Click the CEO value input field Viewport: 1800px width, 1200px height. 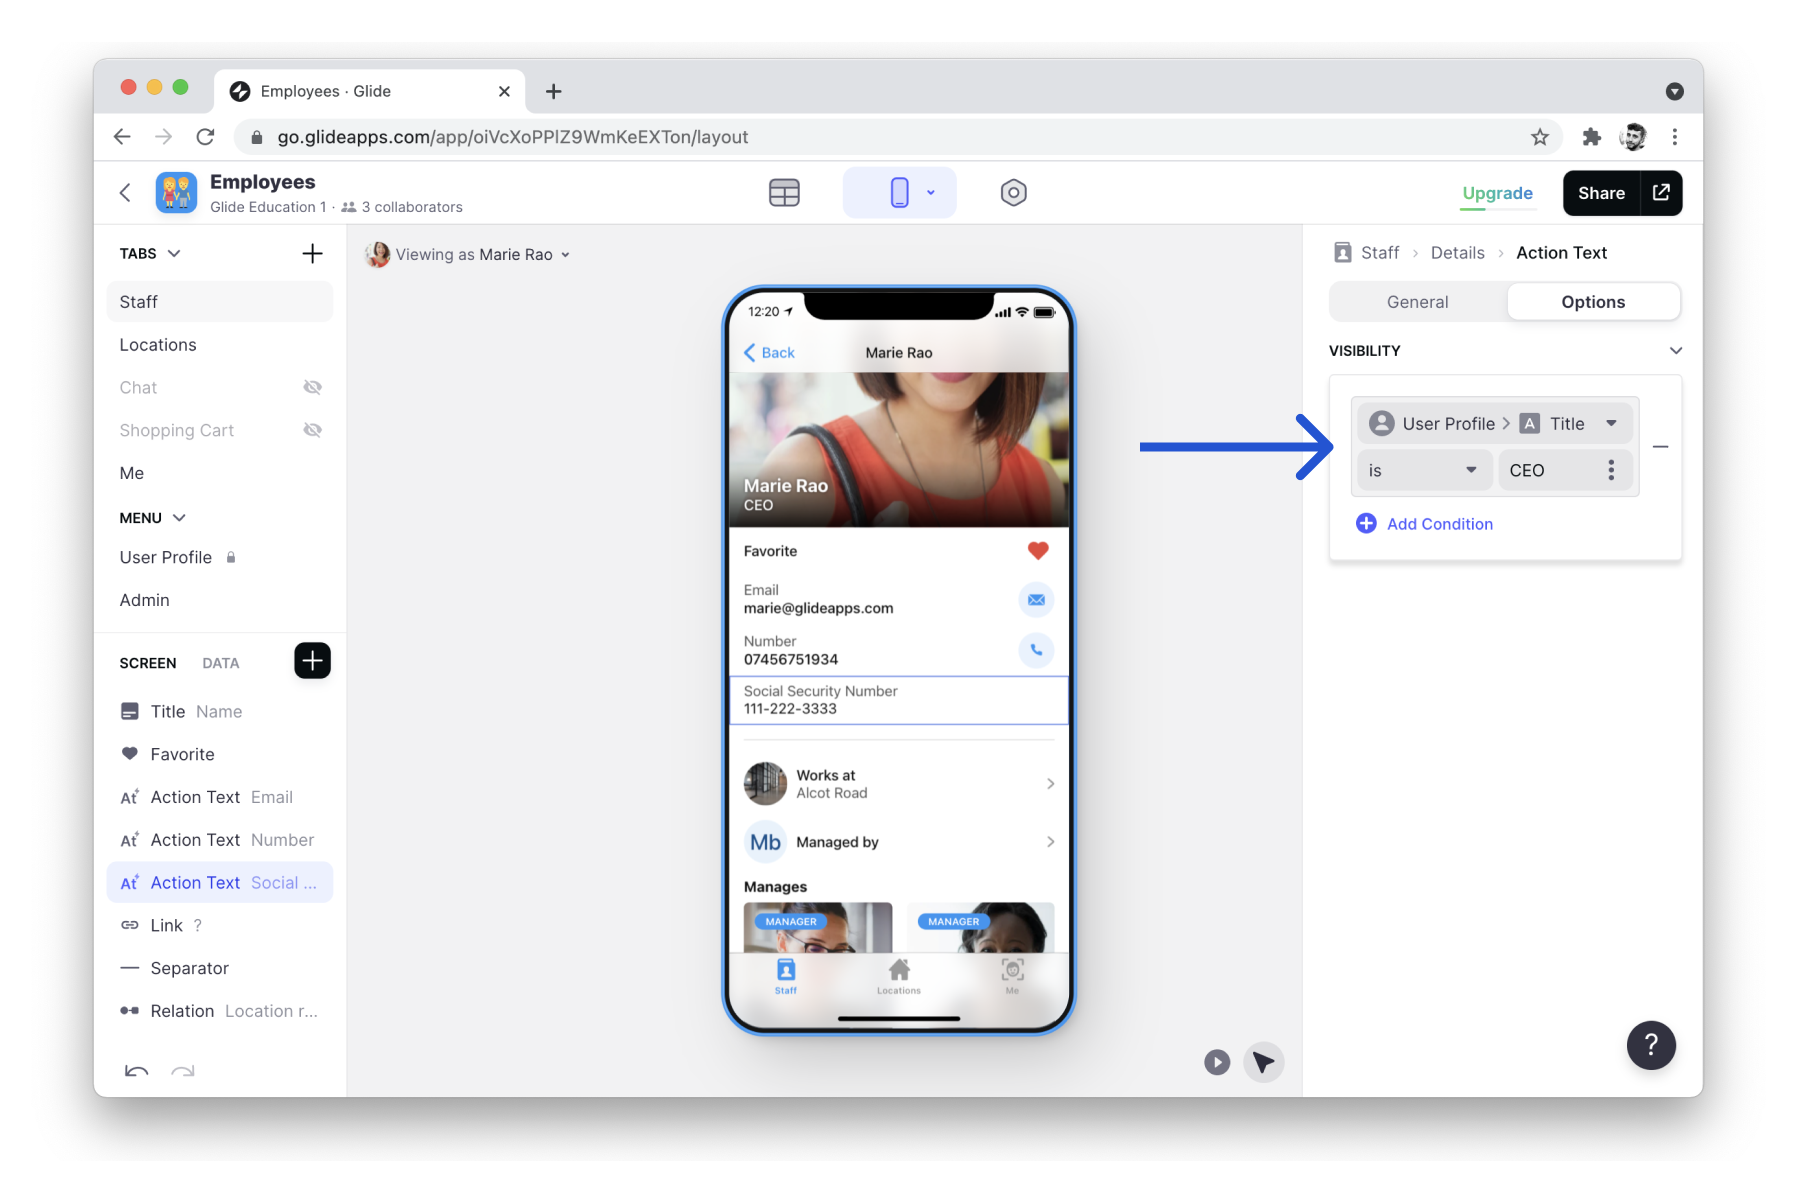[1547, 471]
